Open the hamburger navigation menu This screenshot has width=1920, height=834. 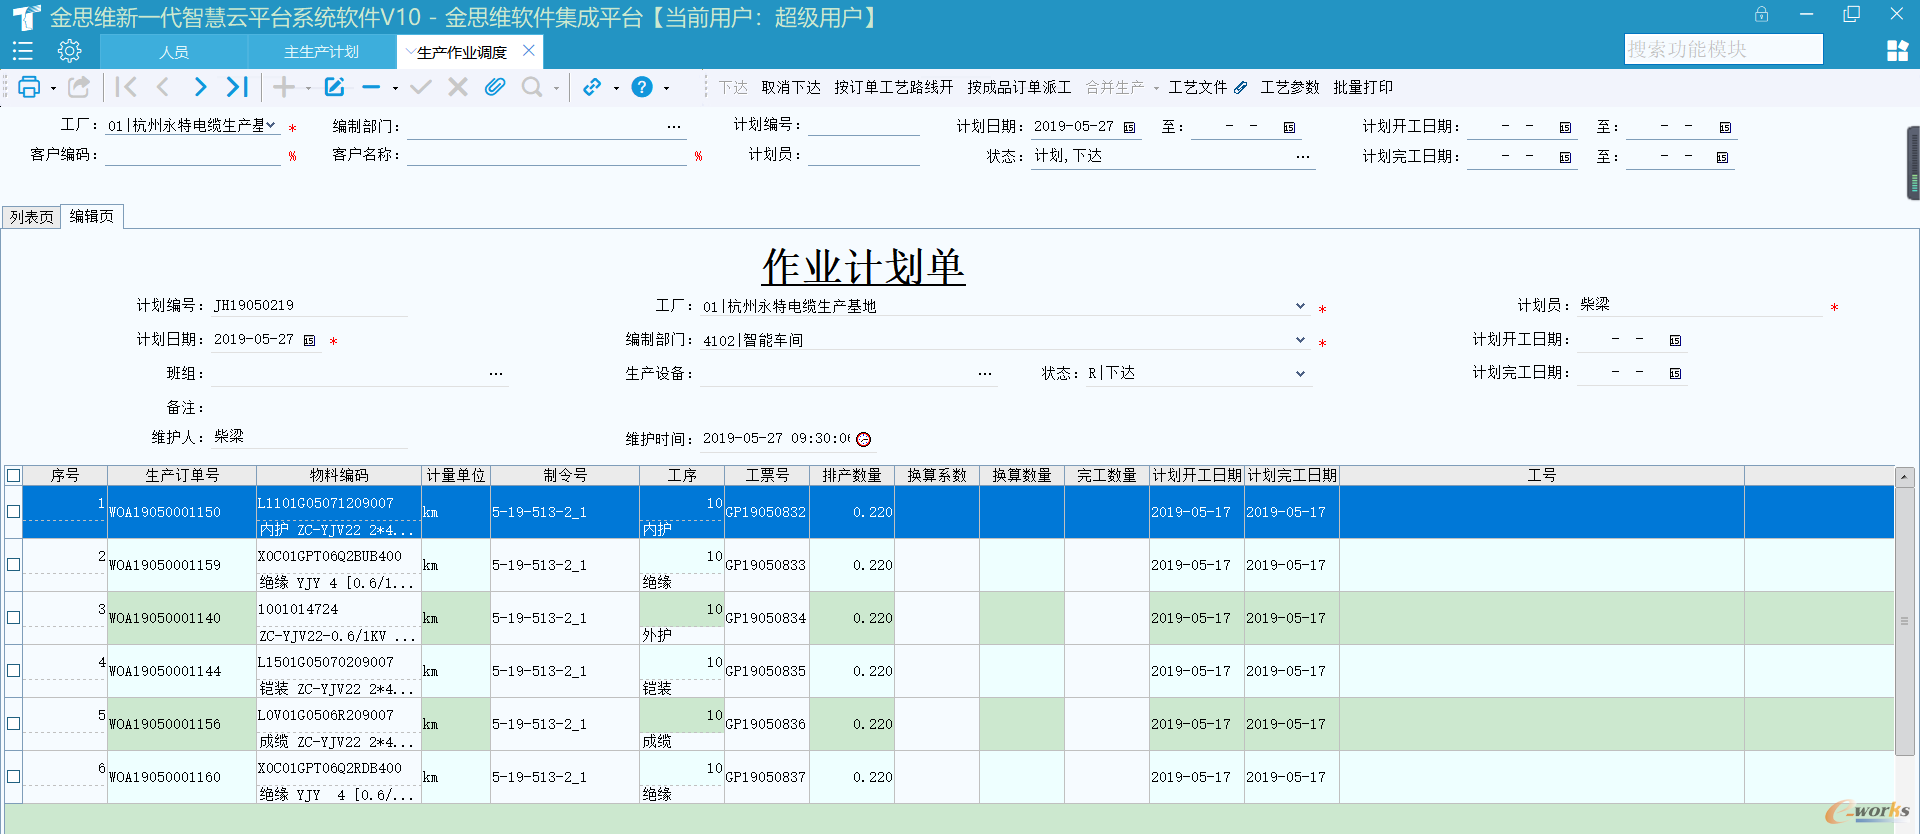pos(22,51)
